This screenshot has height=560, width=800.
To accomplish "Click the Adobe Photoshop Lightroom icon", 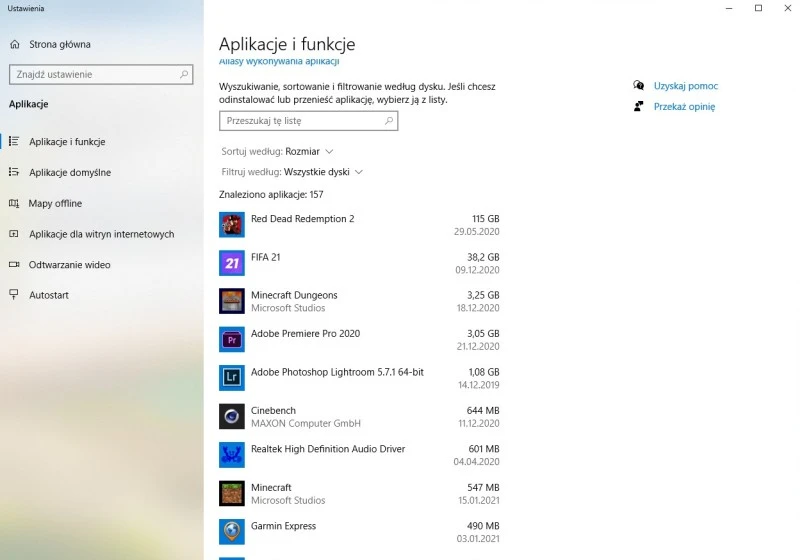I will coord(231,378).
